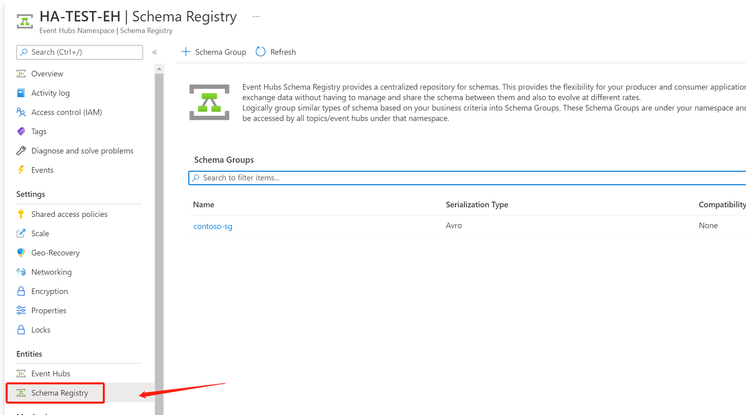This screenshot has width=746, height=415.
Task: Focus the sidebar Search (Ctrl+/) box
Action: click(x=79, y=52)
